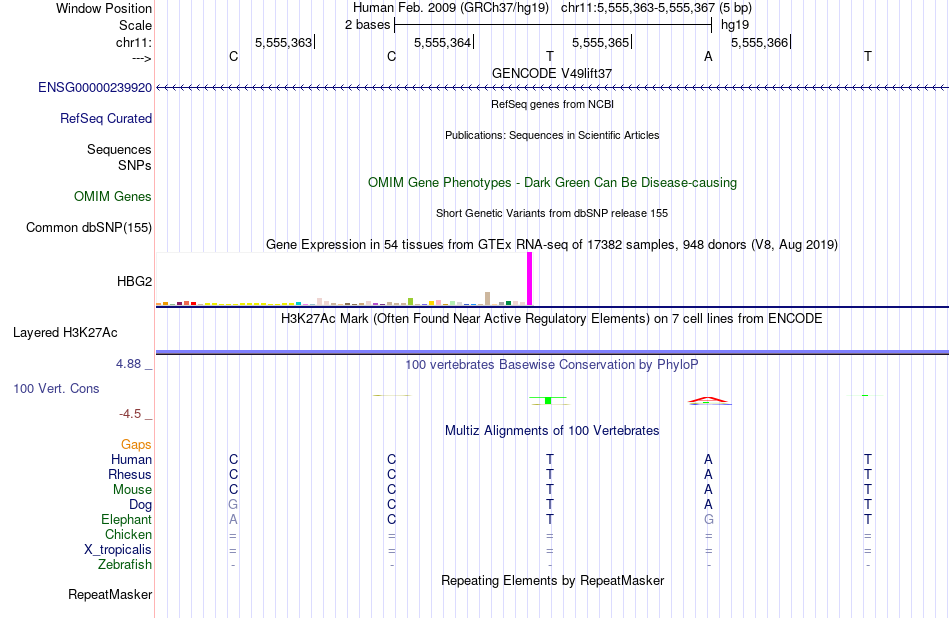Click the Scale label
The image size is (950, 618).
(x=135, y=25)
